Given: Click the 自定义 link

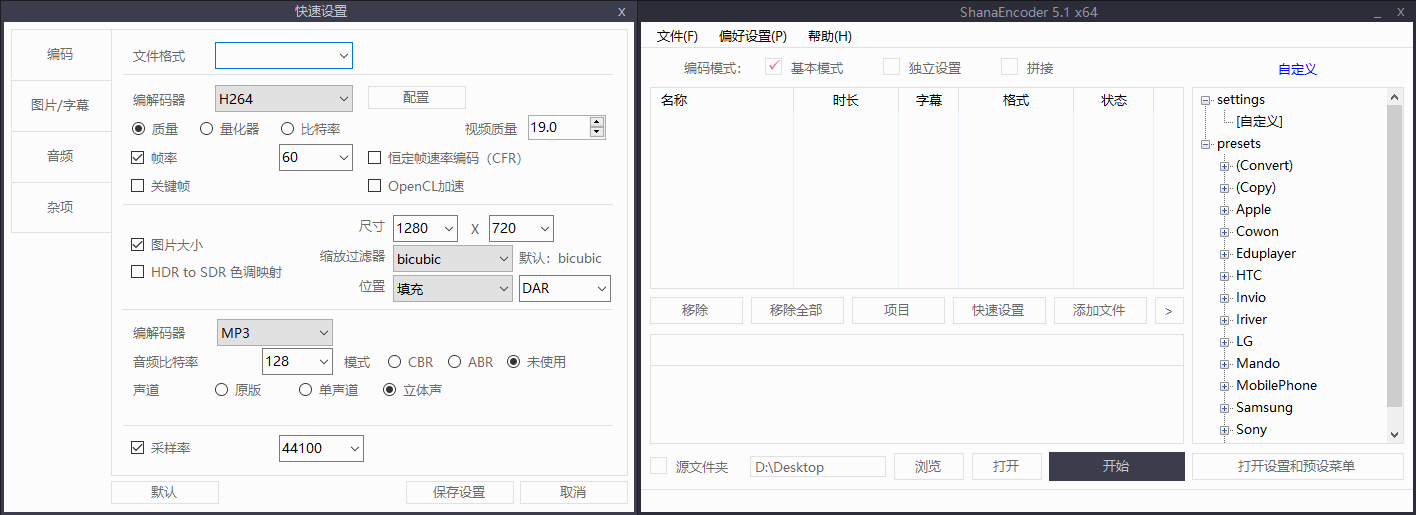Looking at the screenshot, I should pos(1297,69).
